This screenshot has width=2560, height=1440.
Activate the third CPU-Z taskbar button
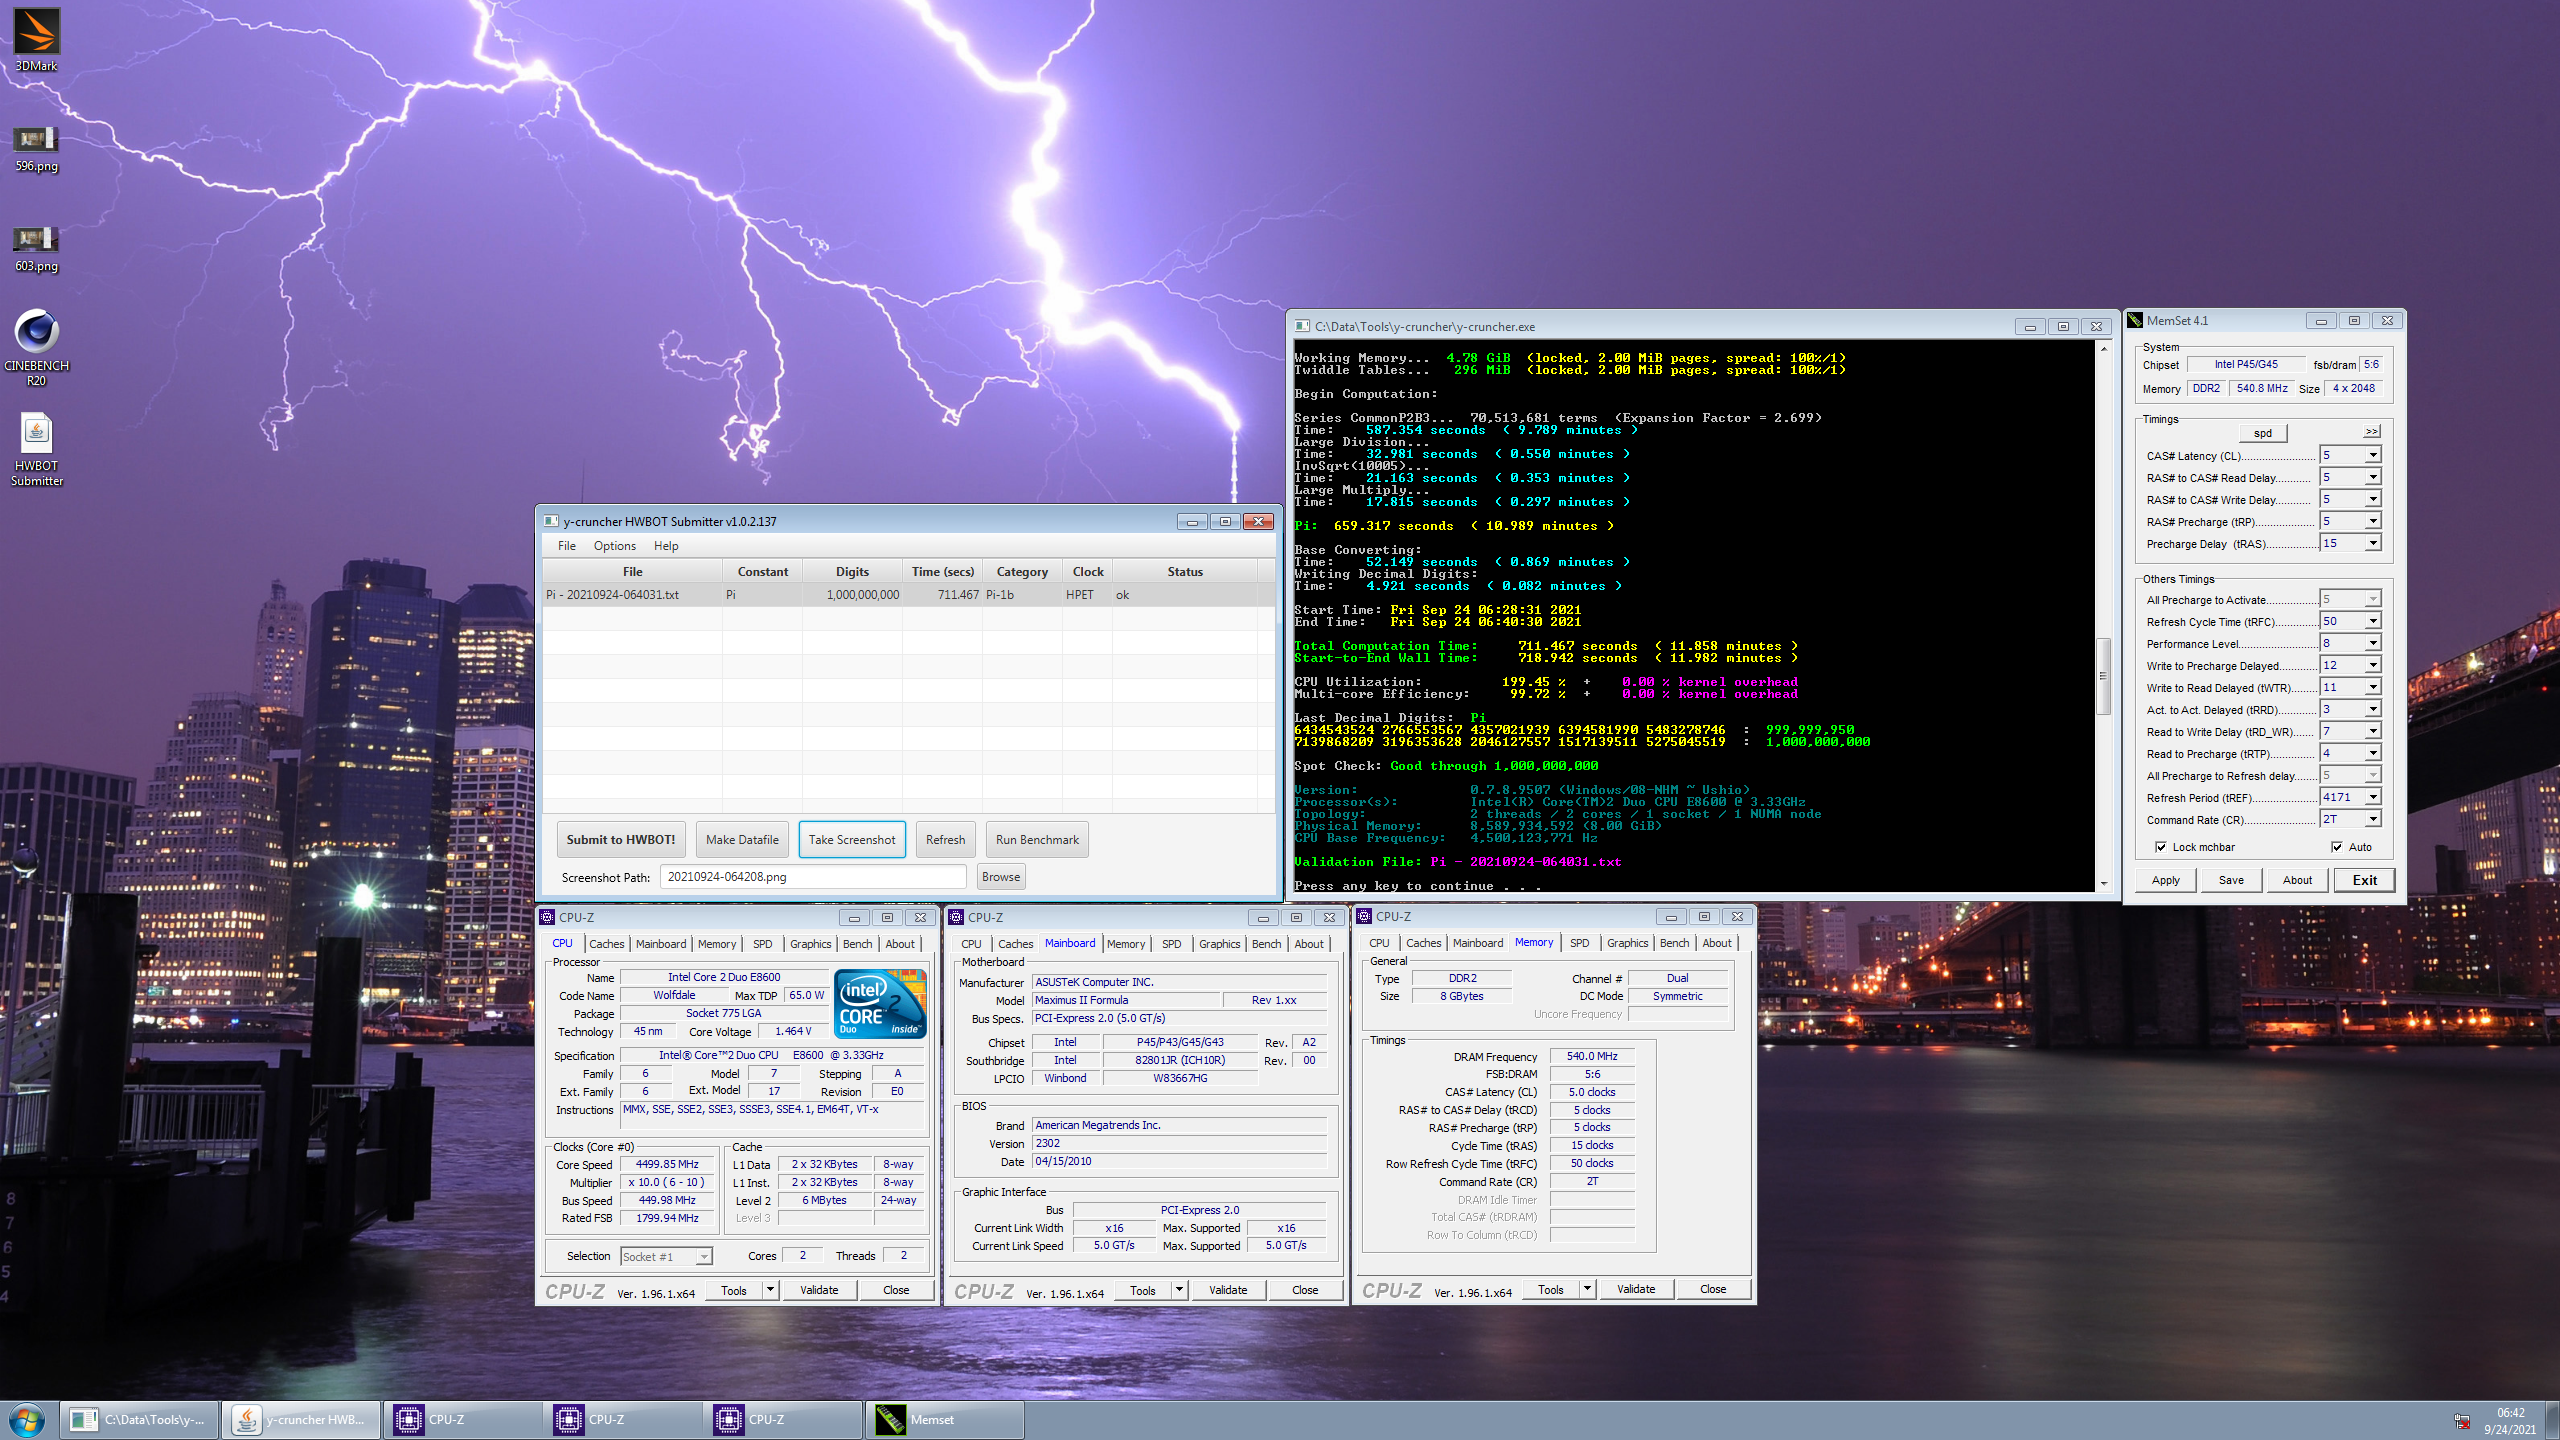(x=782, y=1420)
